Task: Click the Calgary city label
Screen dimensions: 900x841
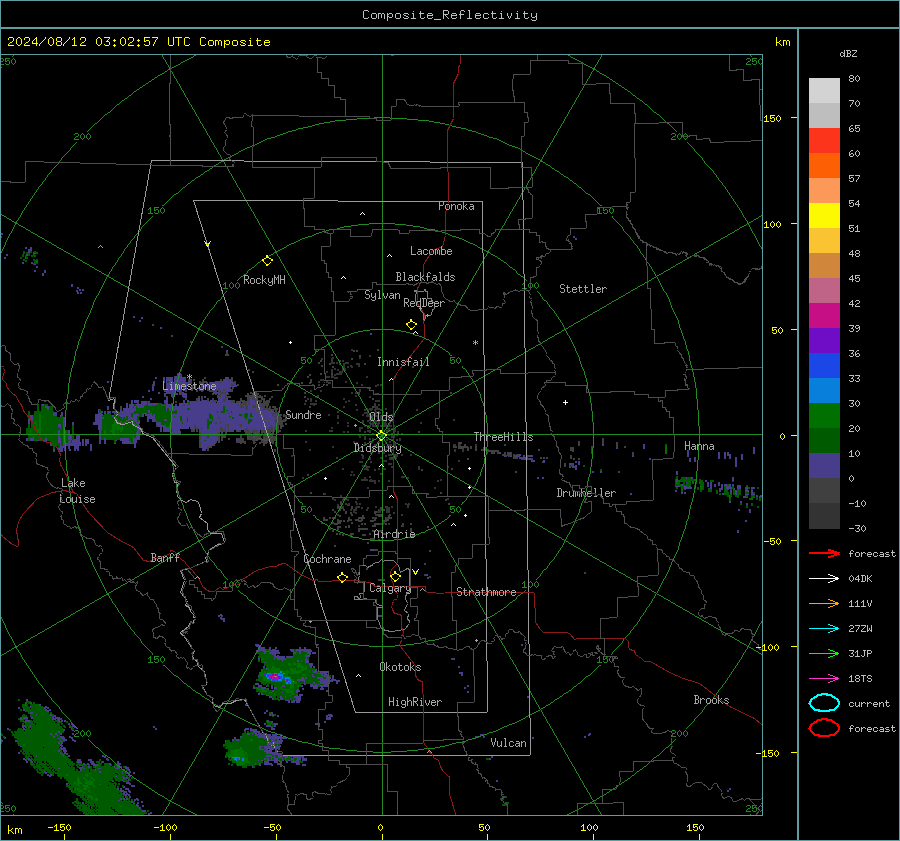Action: pyautogui.click(x=390, y=588)
